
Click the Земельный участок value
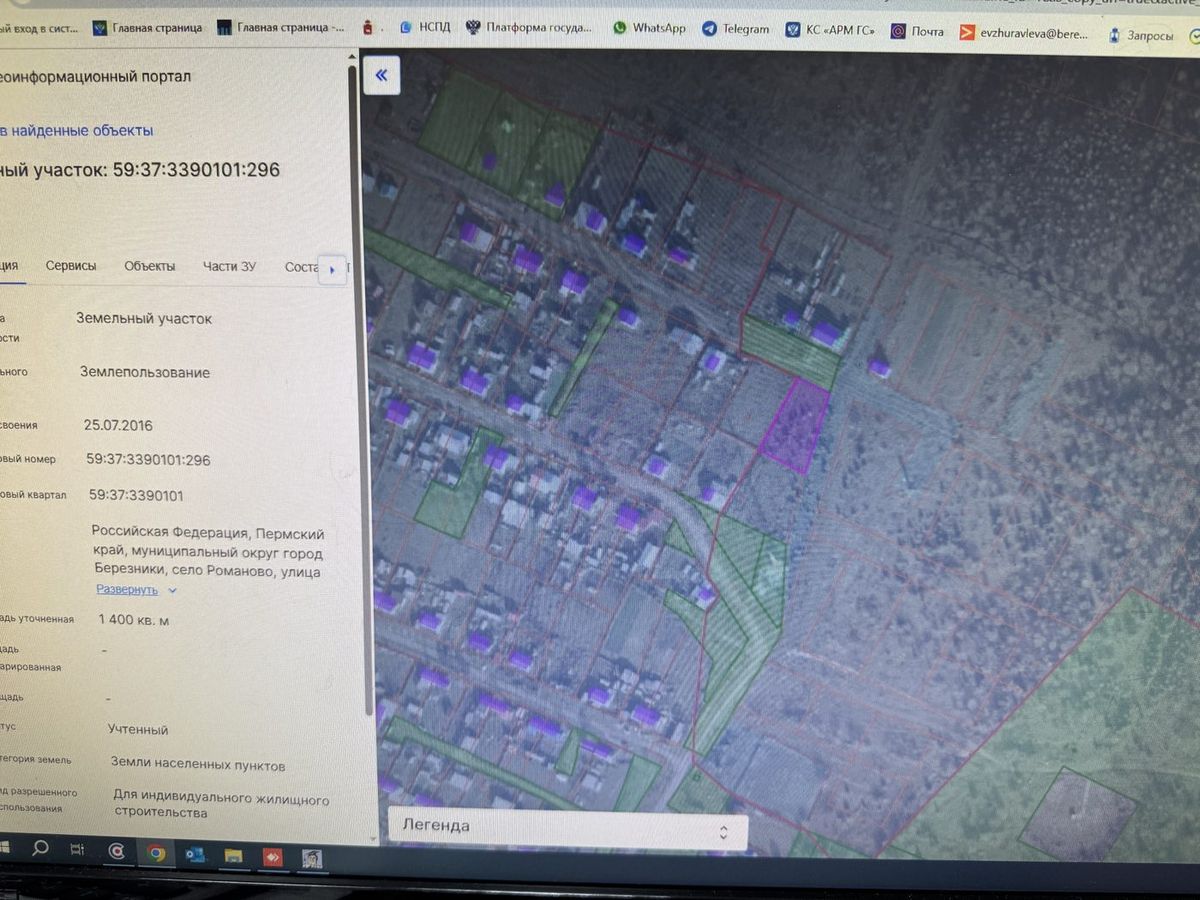pos(144,319)
